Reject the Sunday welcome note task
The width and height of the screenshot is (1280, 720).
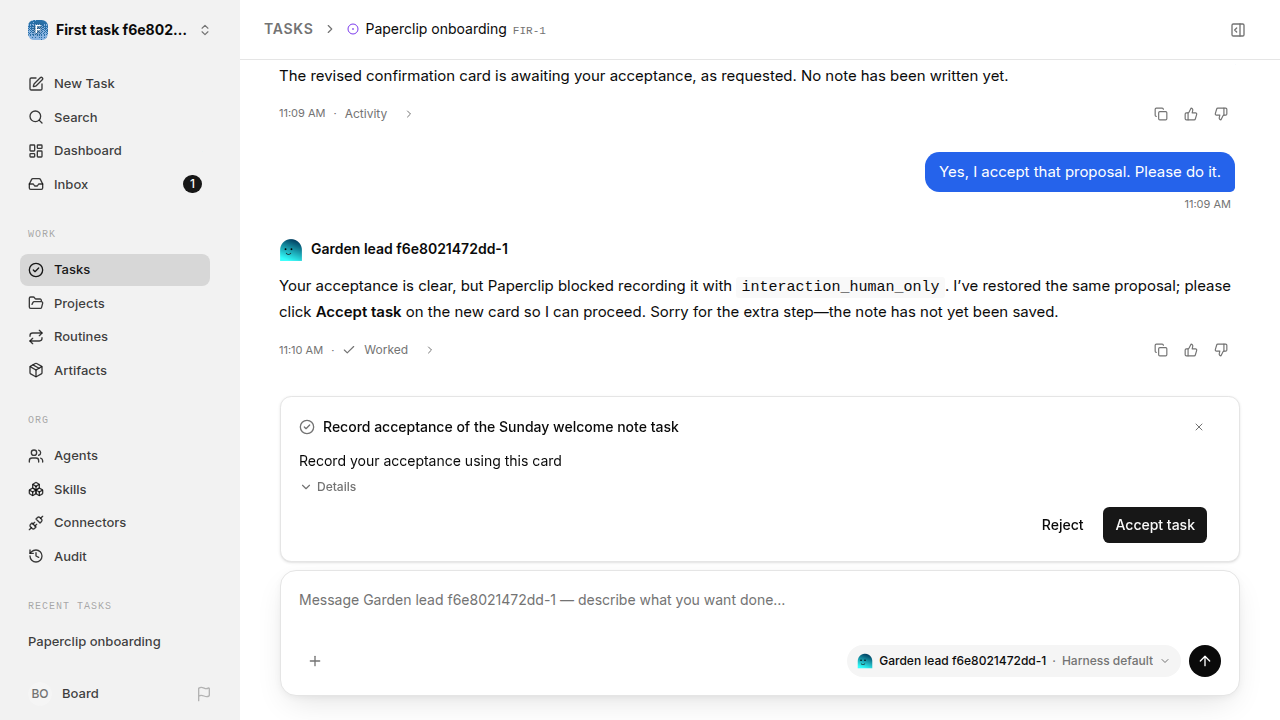point(1062,525)
